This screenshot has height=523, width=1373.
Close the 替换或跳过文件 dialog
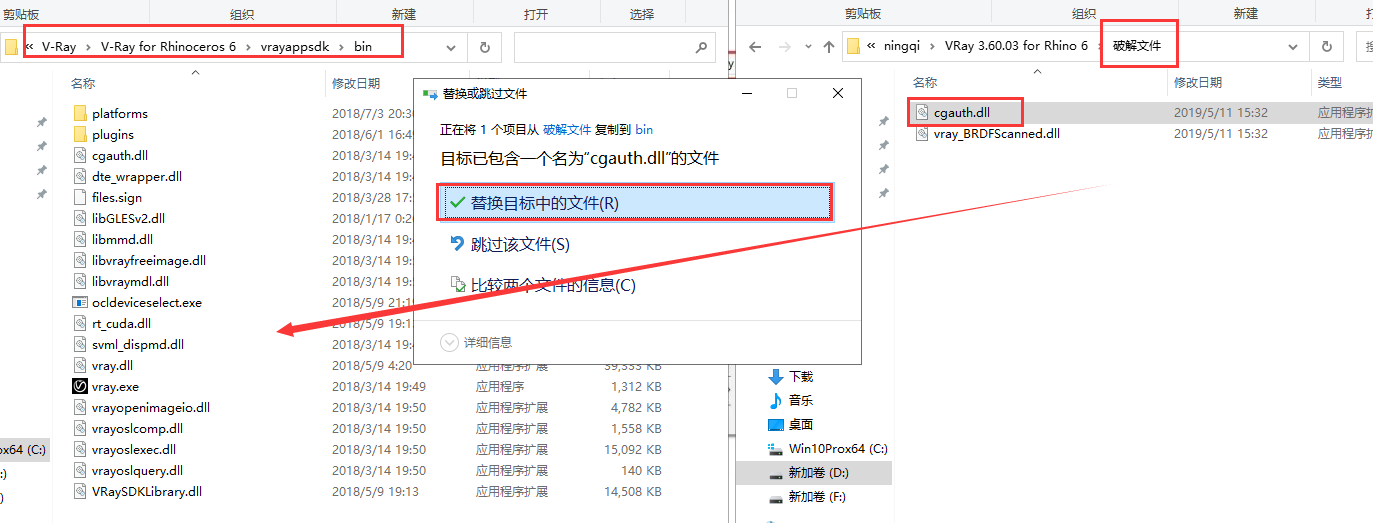point(838,93)
